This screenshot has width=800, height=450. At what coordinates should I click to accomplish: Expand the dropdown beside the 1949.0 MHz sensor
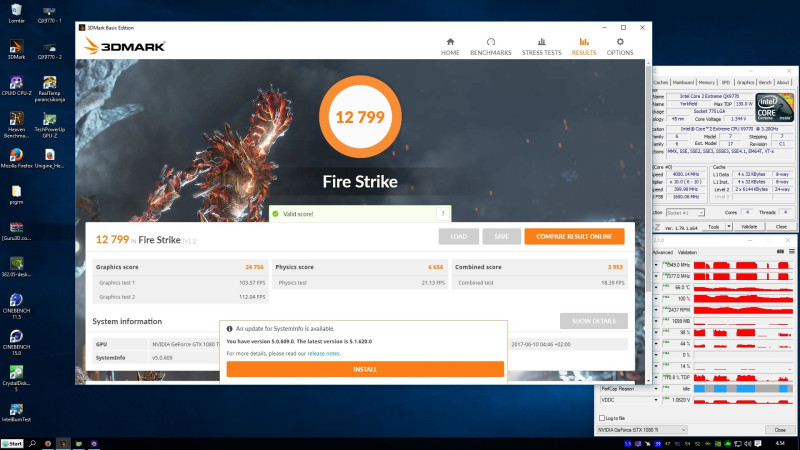click(656, 265)
